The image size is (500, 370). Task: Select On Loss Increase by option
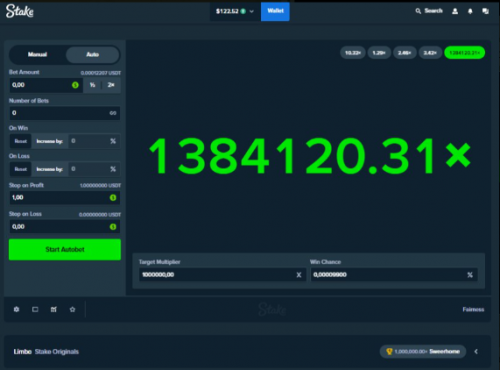coord(49,169)
